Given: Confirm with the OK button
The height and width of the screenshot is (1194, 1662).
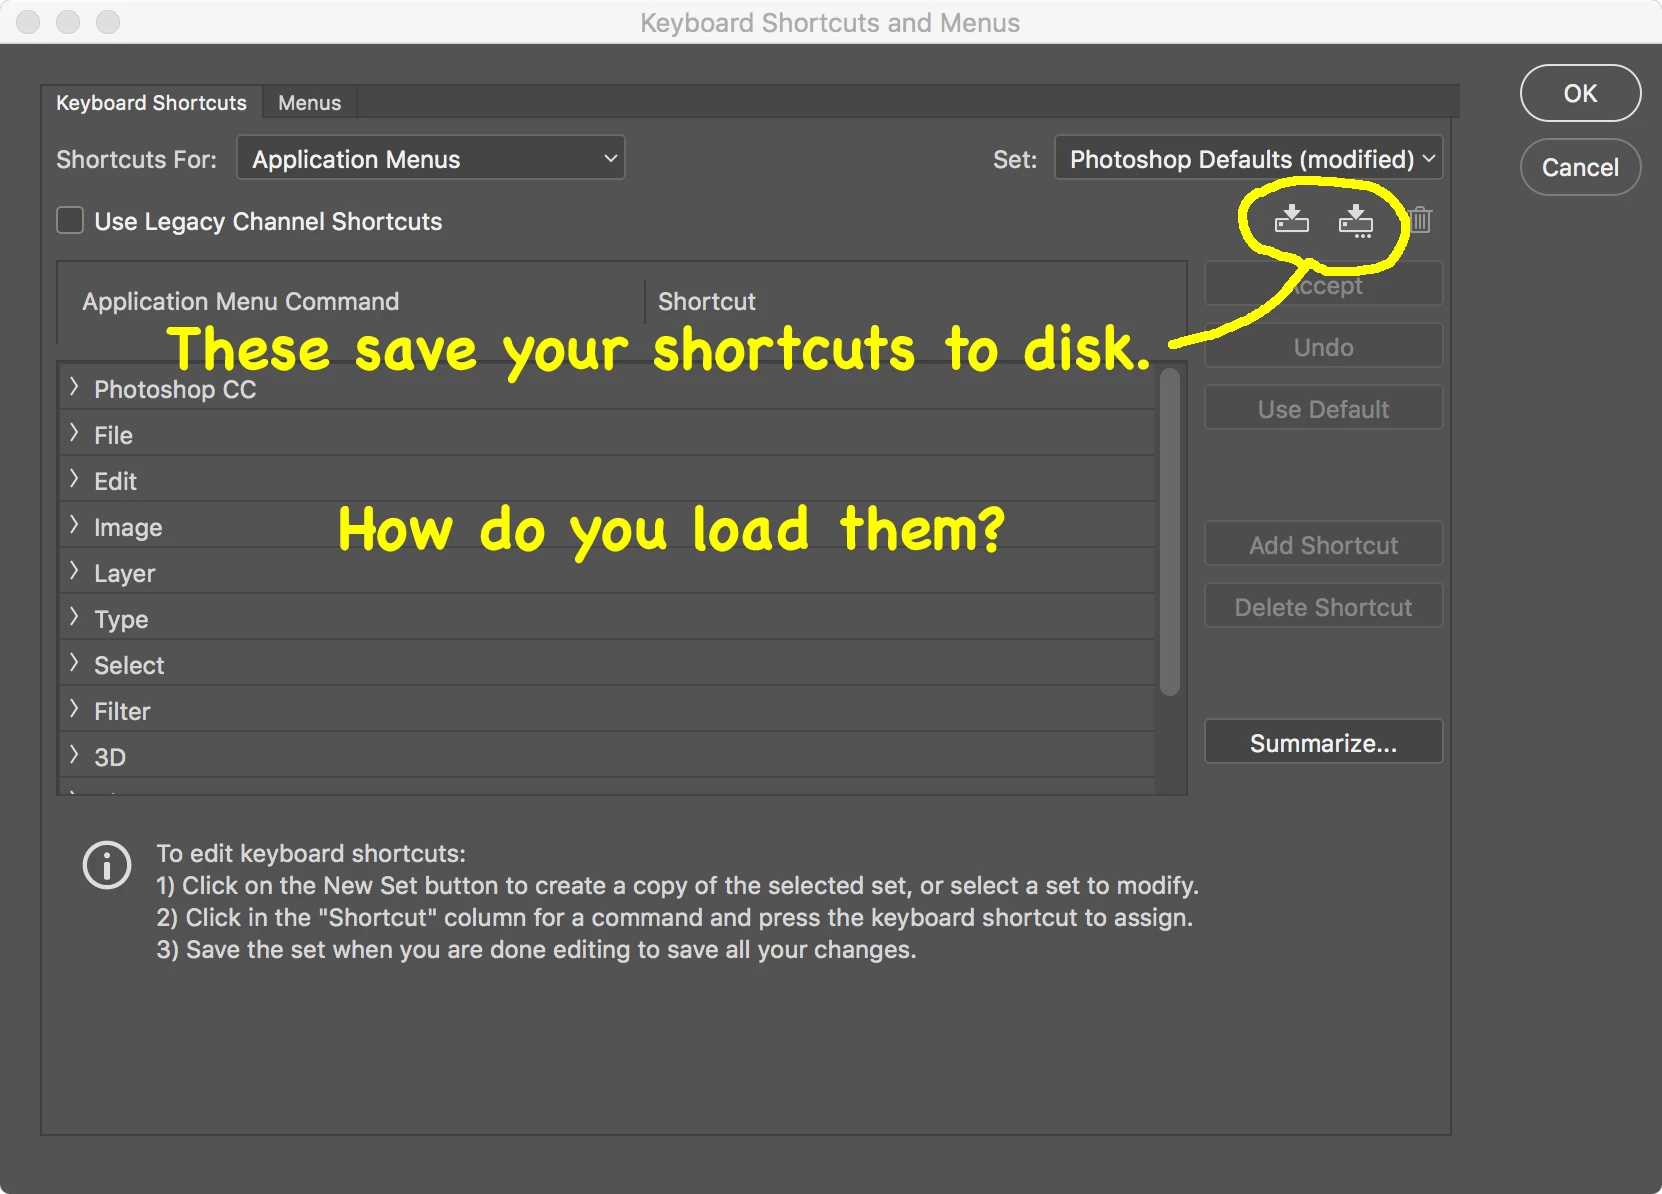Looking at the screenshot, I should pos(1580,93).
